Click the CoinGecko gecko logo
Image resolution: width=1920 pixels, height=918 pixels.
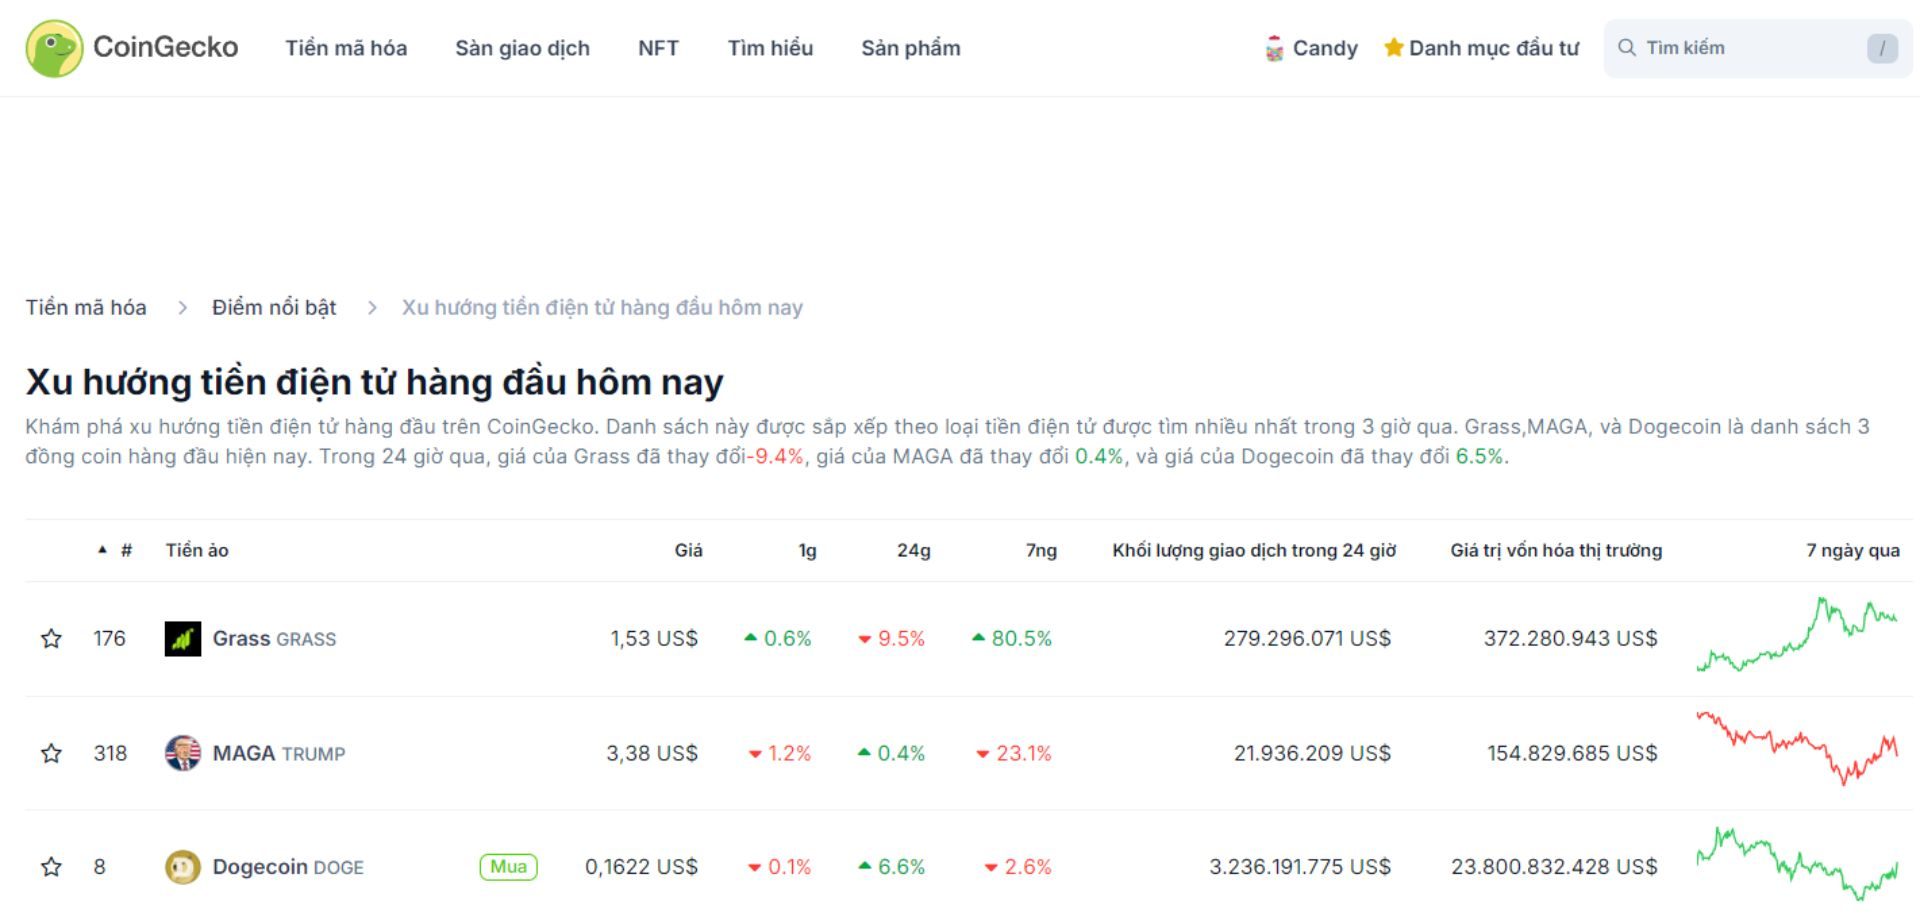pos(55,47)
